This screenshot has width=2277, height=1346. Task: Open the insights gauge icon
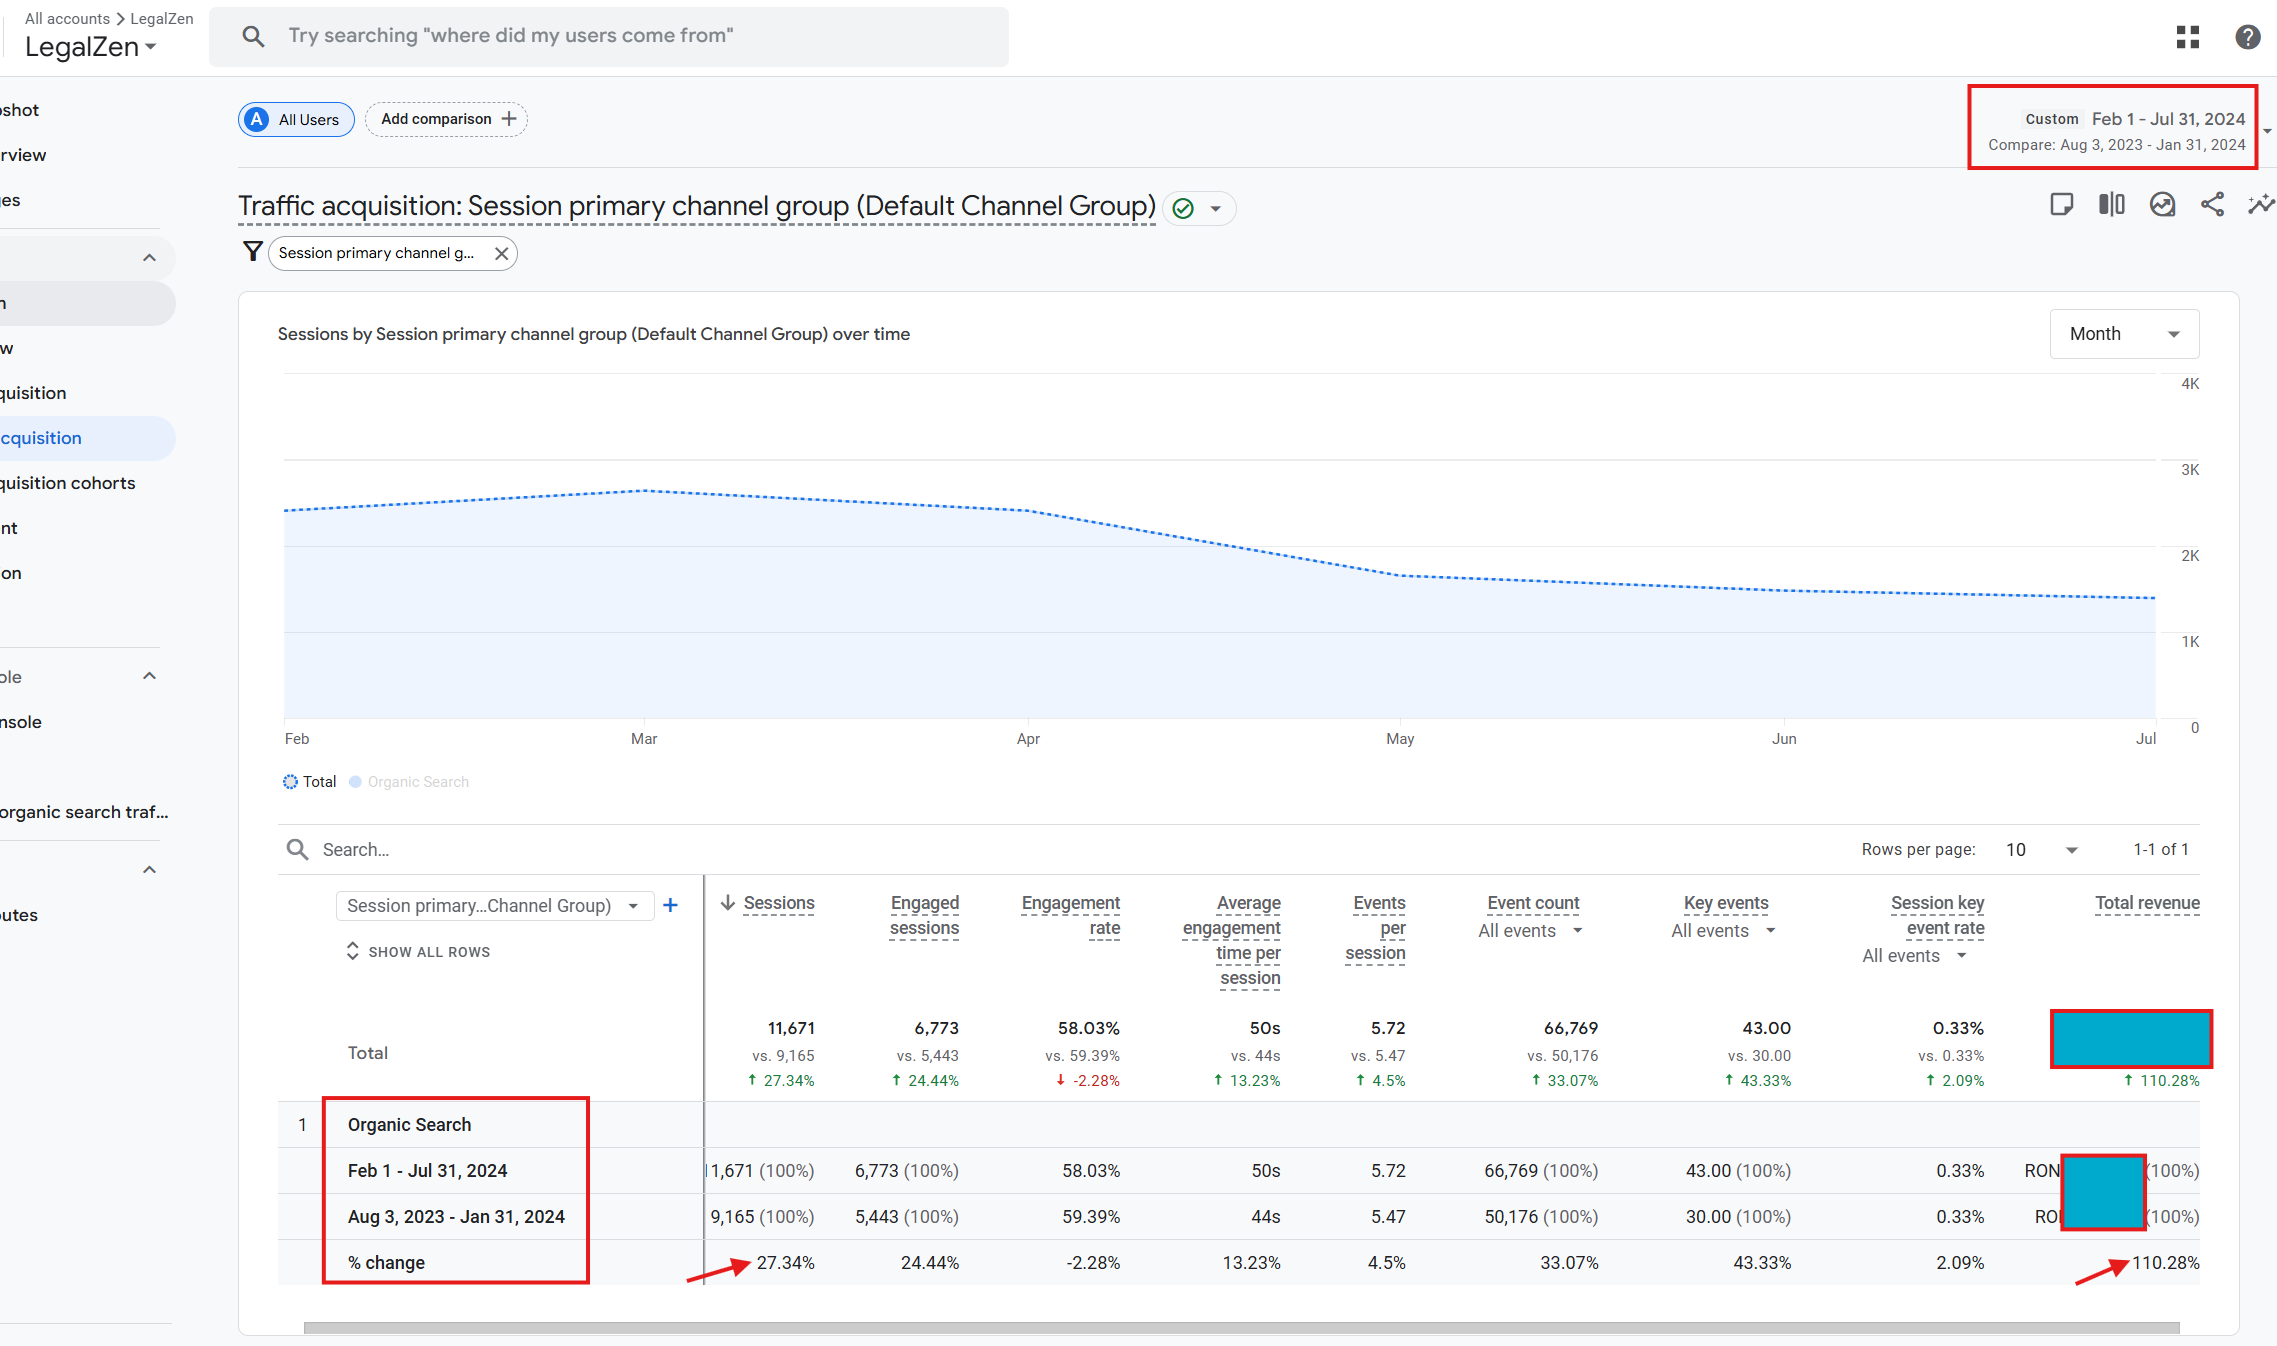[2163, 205]
